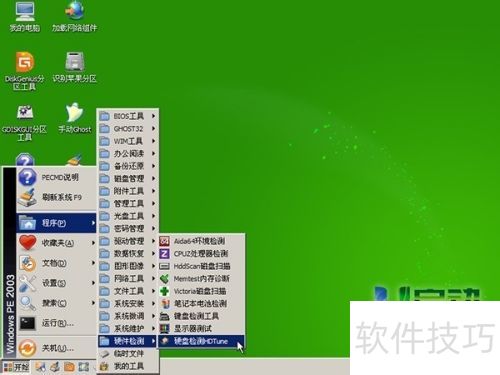Open 运行(R) from the start menu
This screenshot has width=500, height=375.
click(56, 323)
